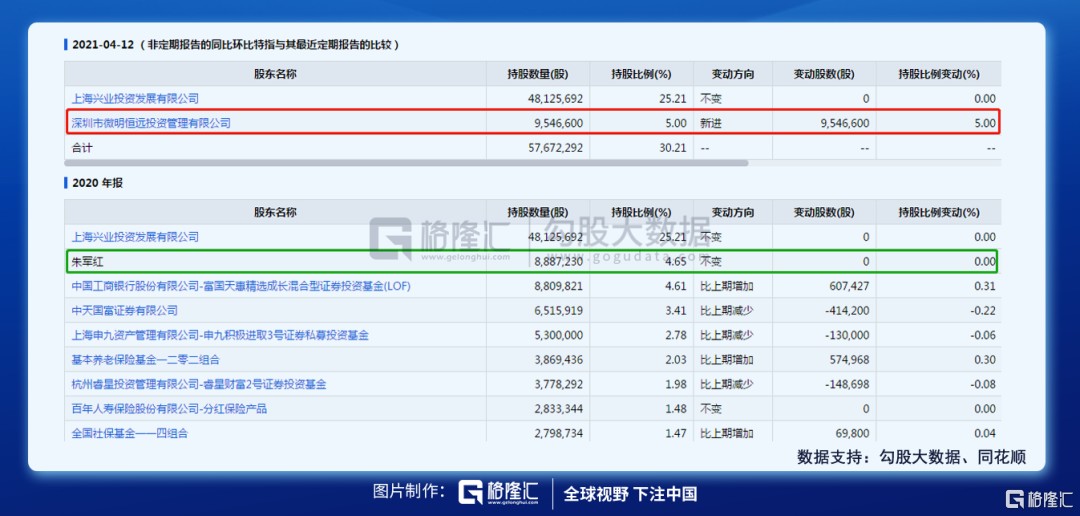Open 杭州睿星投资 睿星财富2号 fund link

[199, 384]
